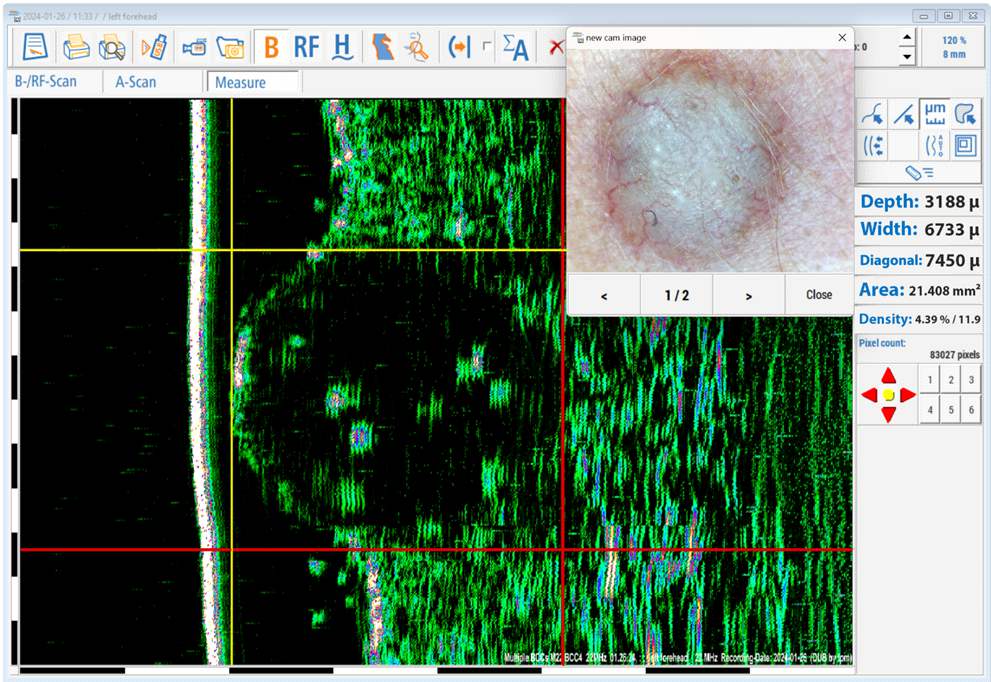The image size is (991, 682).
Task: Click the printer icon in toolbar
Action: tap(76, 47)
